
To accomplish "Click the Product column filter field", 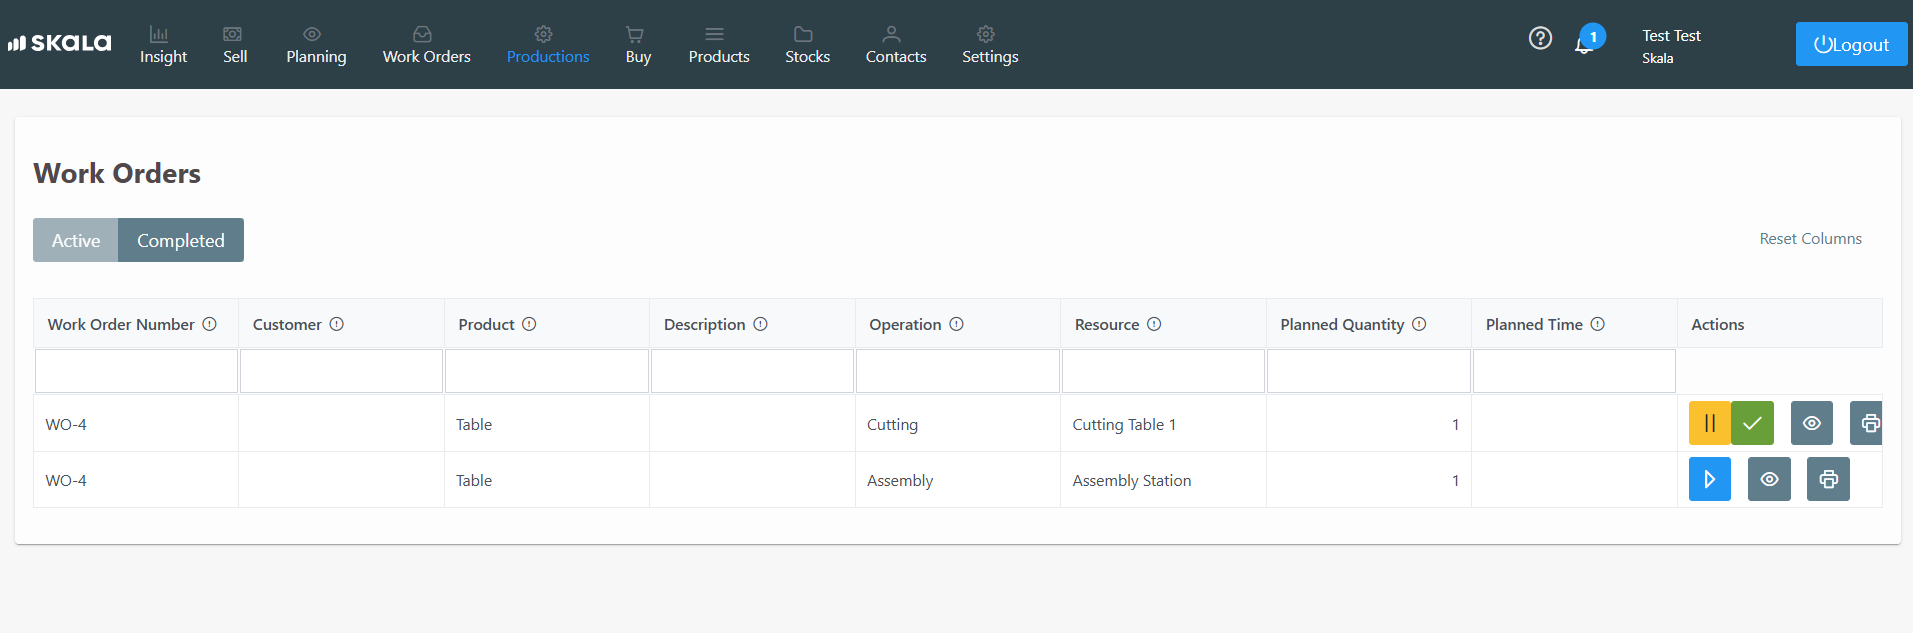I will click(546, 371).
